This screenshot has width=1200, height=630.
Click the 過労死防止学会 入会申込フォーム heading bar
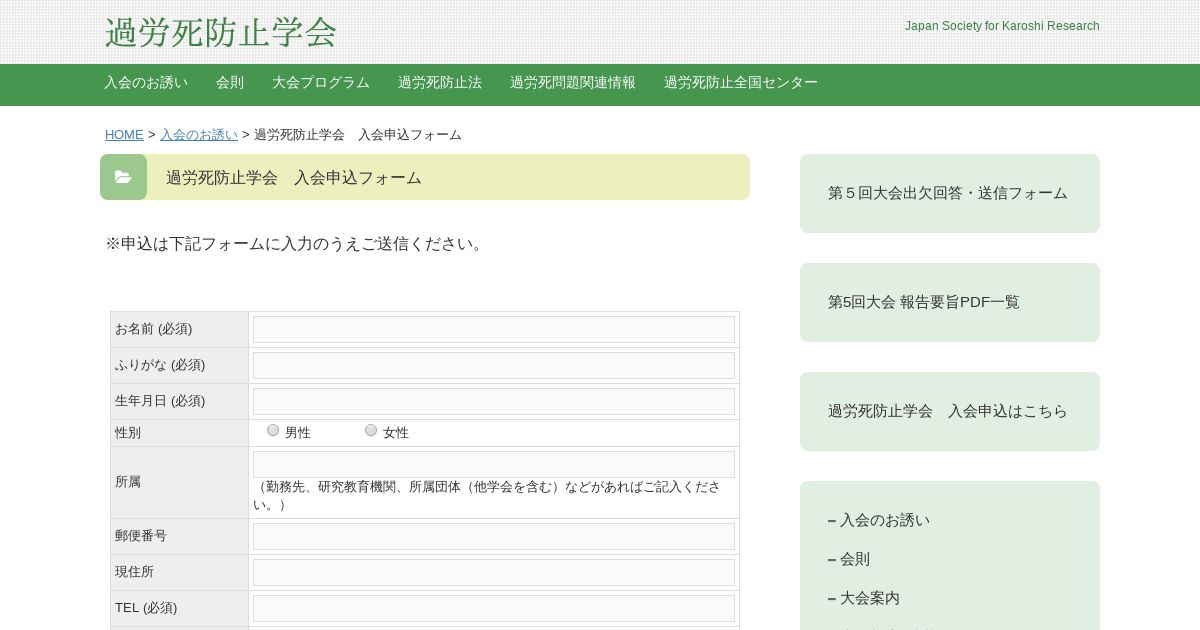click(x=425, y=177)
